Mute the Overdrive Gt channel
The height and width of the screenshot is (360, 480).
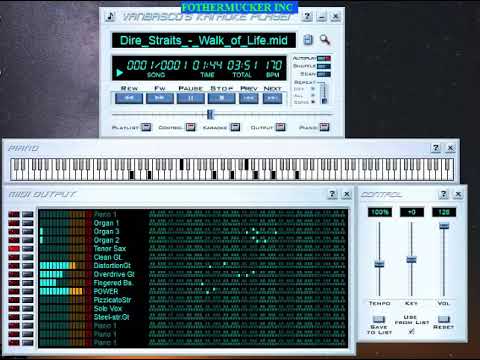click(14, 274)
